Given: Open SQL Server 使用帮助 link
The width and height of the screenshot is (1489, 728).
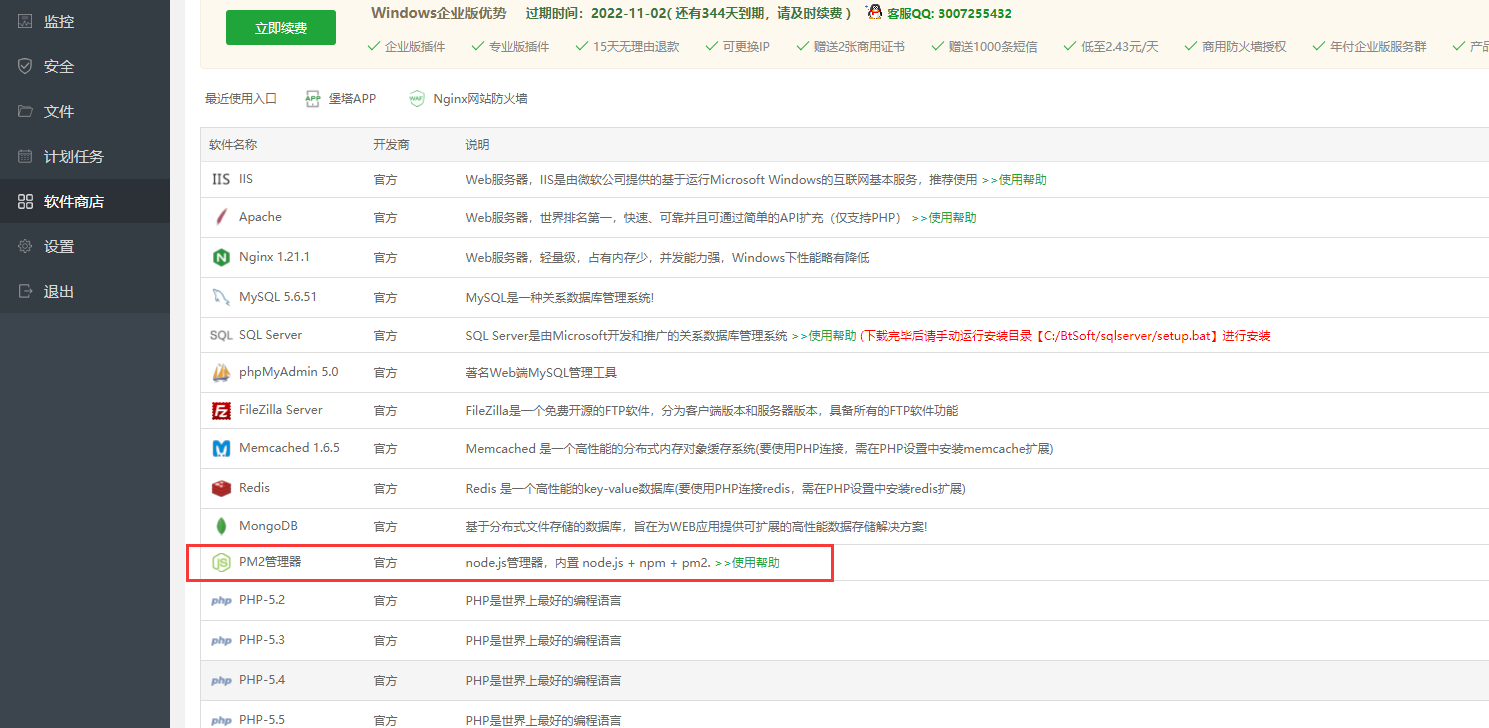Looking at the screenshot, I should coord(824,336).
